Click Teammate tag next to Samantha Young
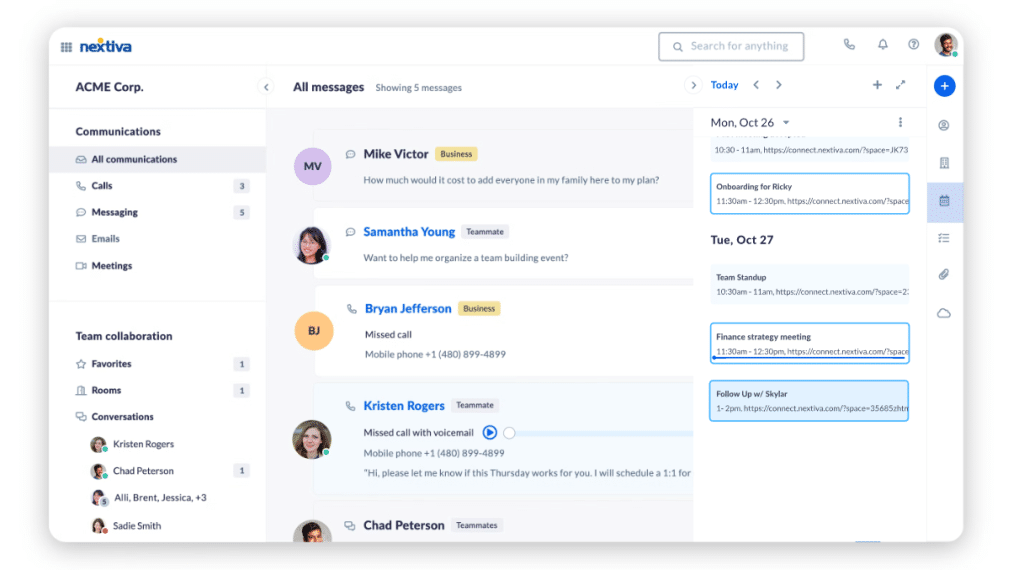The width and height of the screenshot is (1024, 570). coord(485,232)
